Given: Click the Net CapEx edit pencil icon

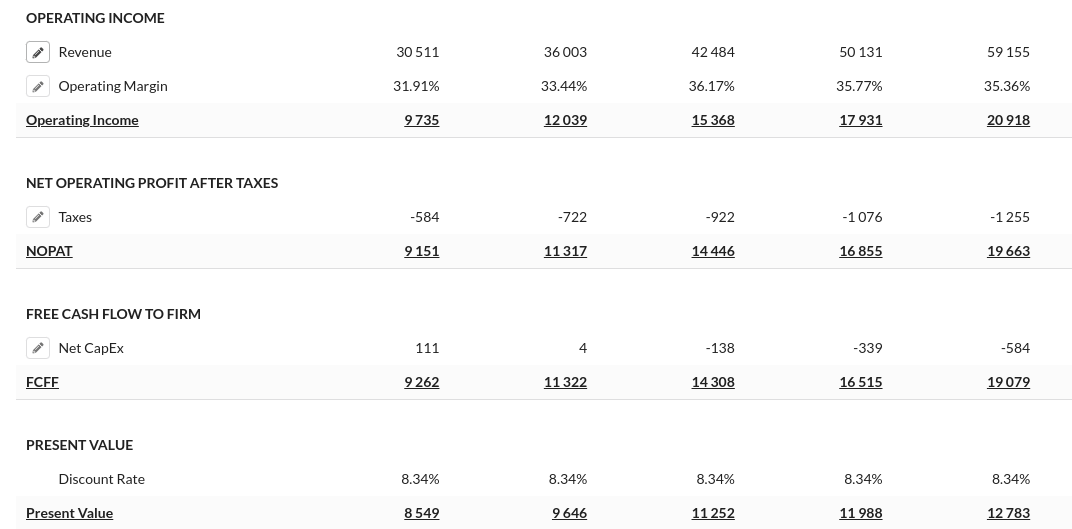Looking at the screenshot, I should coord(38,348).
